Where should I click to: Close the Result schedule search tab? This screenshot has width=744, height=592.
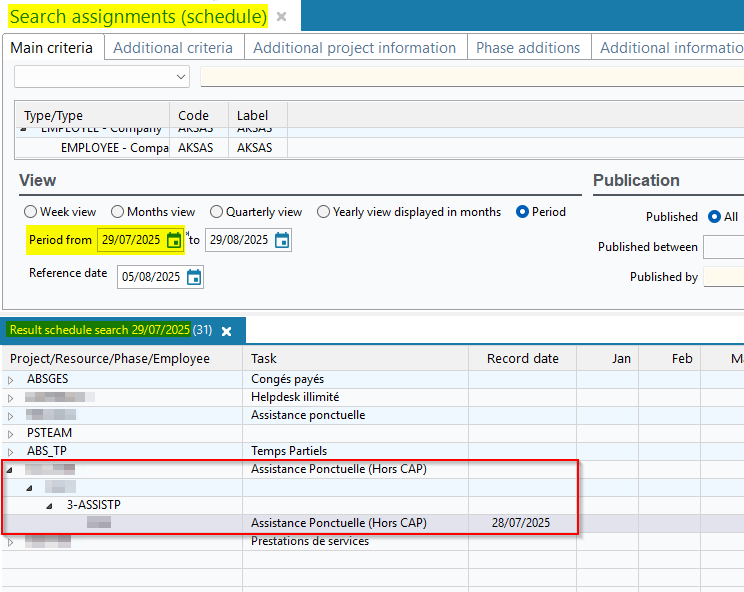click(226, 331)
